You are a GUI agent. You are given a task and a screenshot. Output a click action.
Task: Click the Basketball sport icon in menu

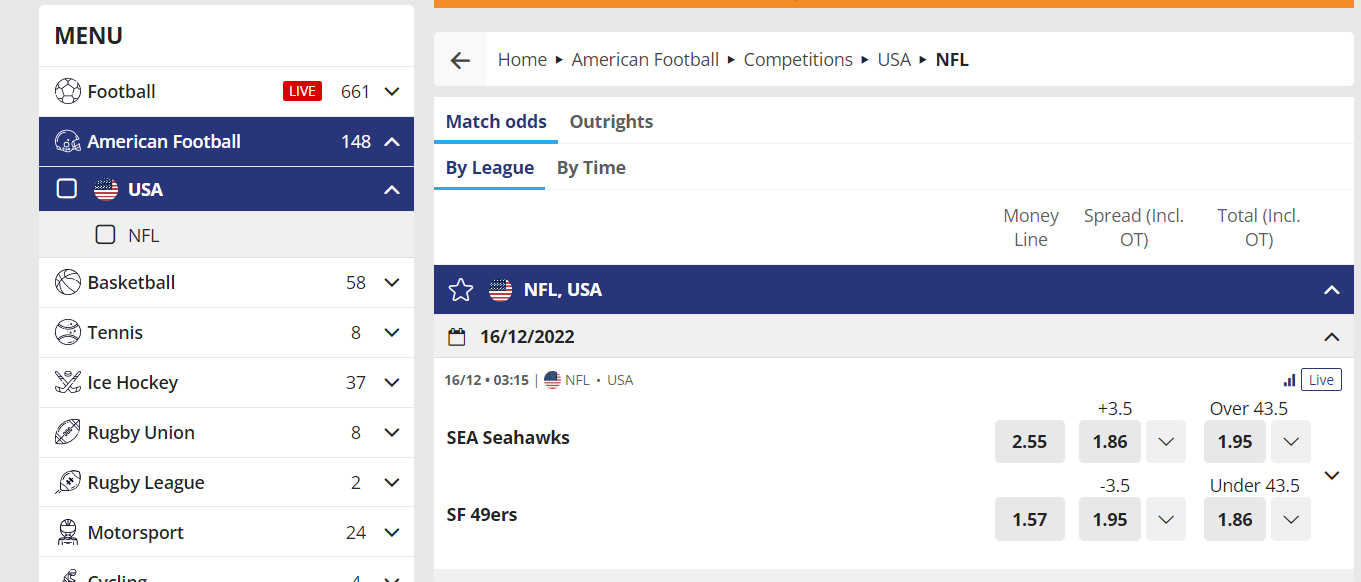[68, 282]
